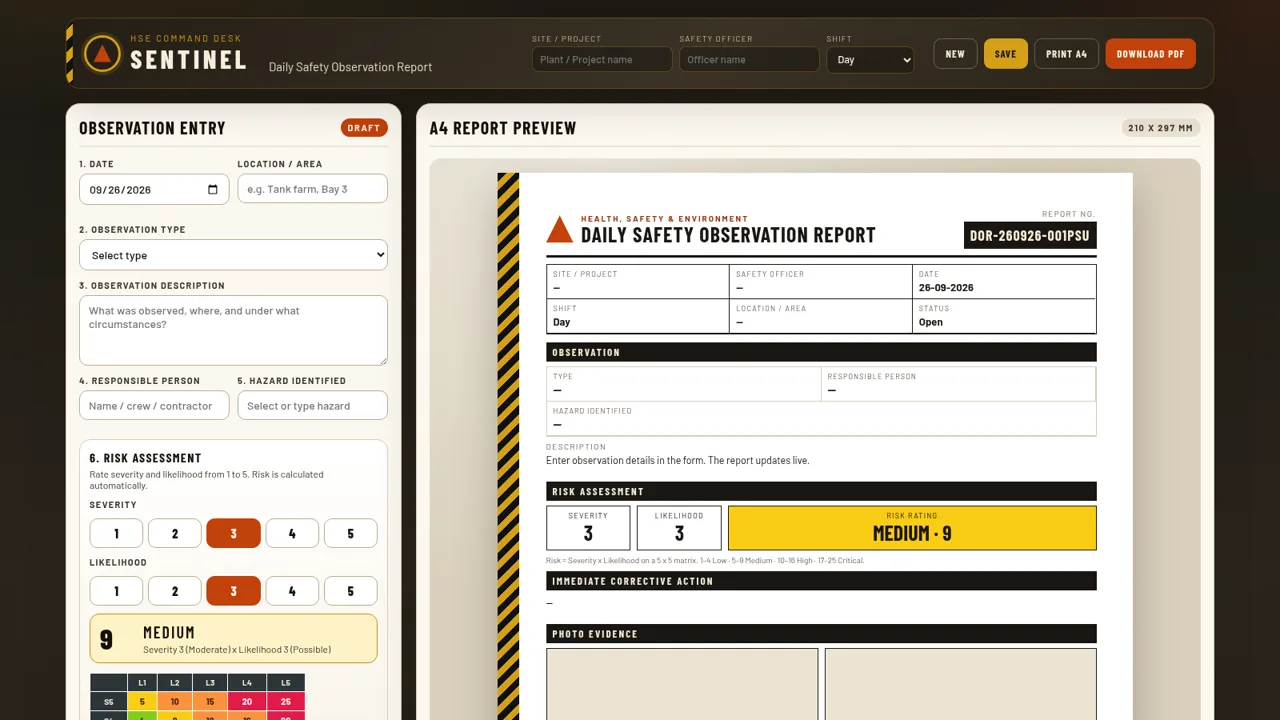The image size is (1280, 720).
Task: Click the DOWNLOAD PDF button
Action: pos(1151,54)
